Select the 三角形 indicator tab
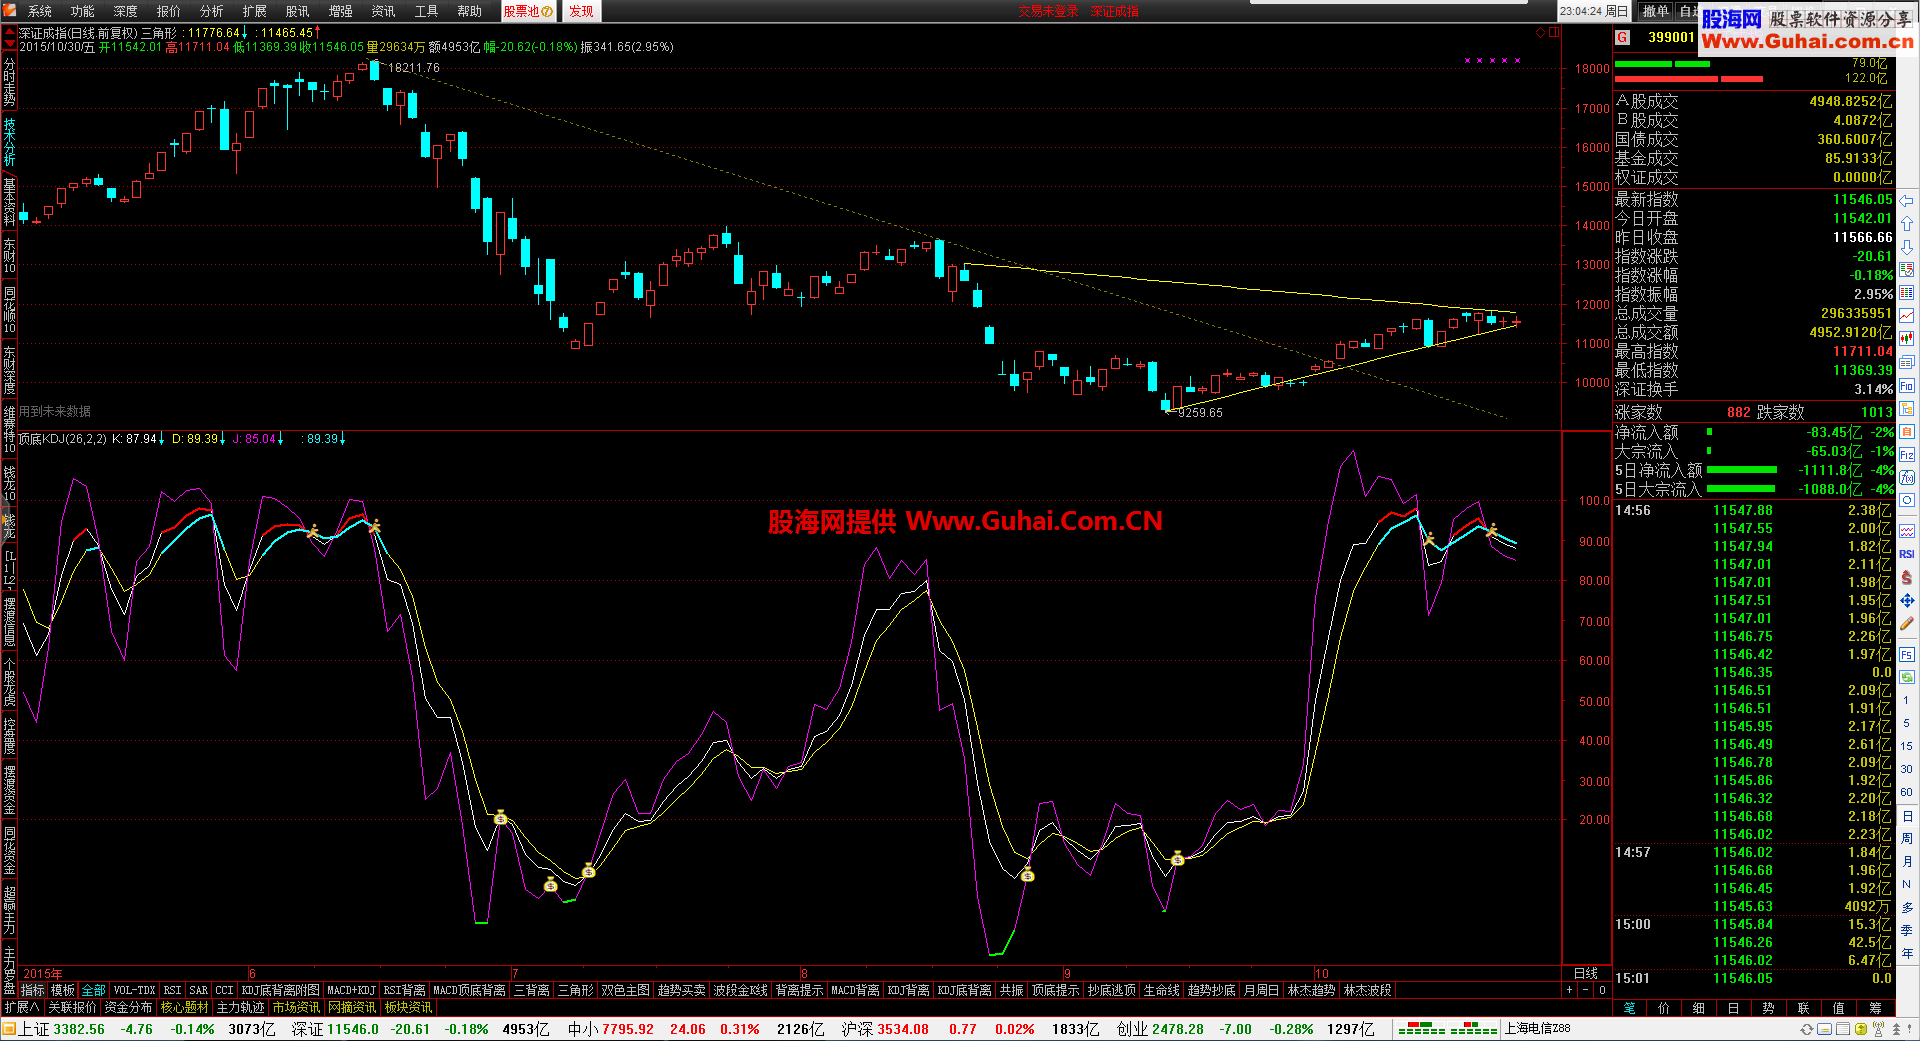 pyautogui.click(x=576, y=990)
